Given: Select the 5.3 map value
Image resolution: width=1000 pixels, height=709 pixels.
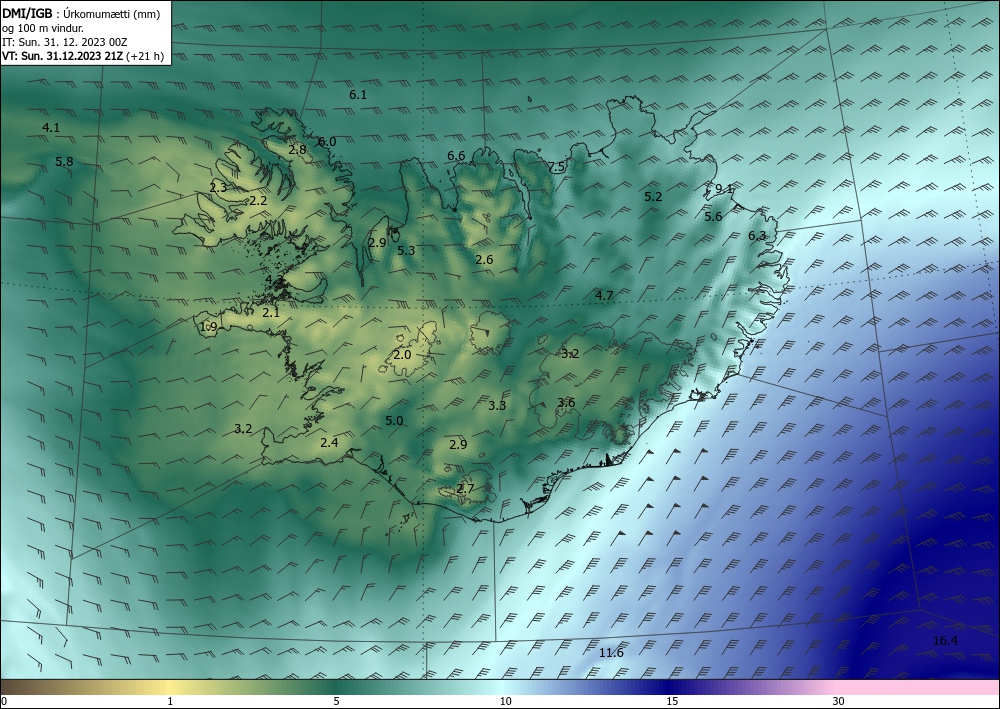Looking at the screenshot, I should (406, 251).
